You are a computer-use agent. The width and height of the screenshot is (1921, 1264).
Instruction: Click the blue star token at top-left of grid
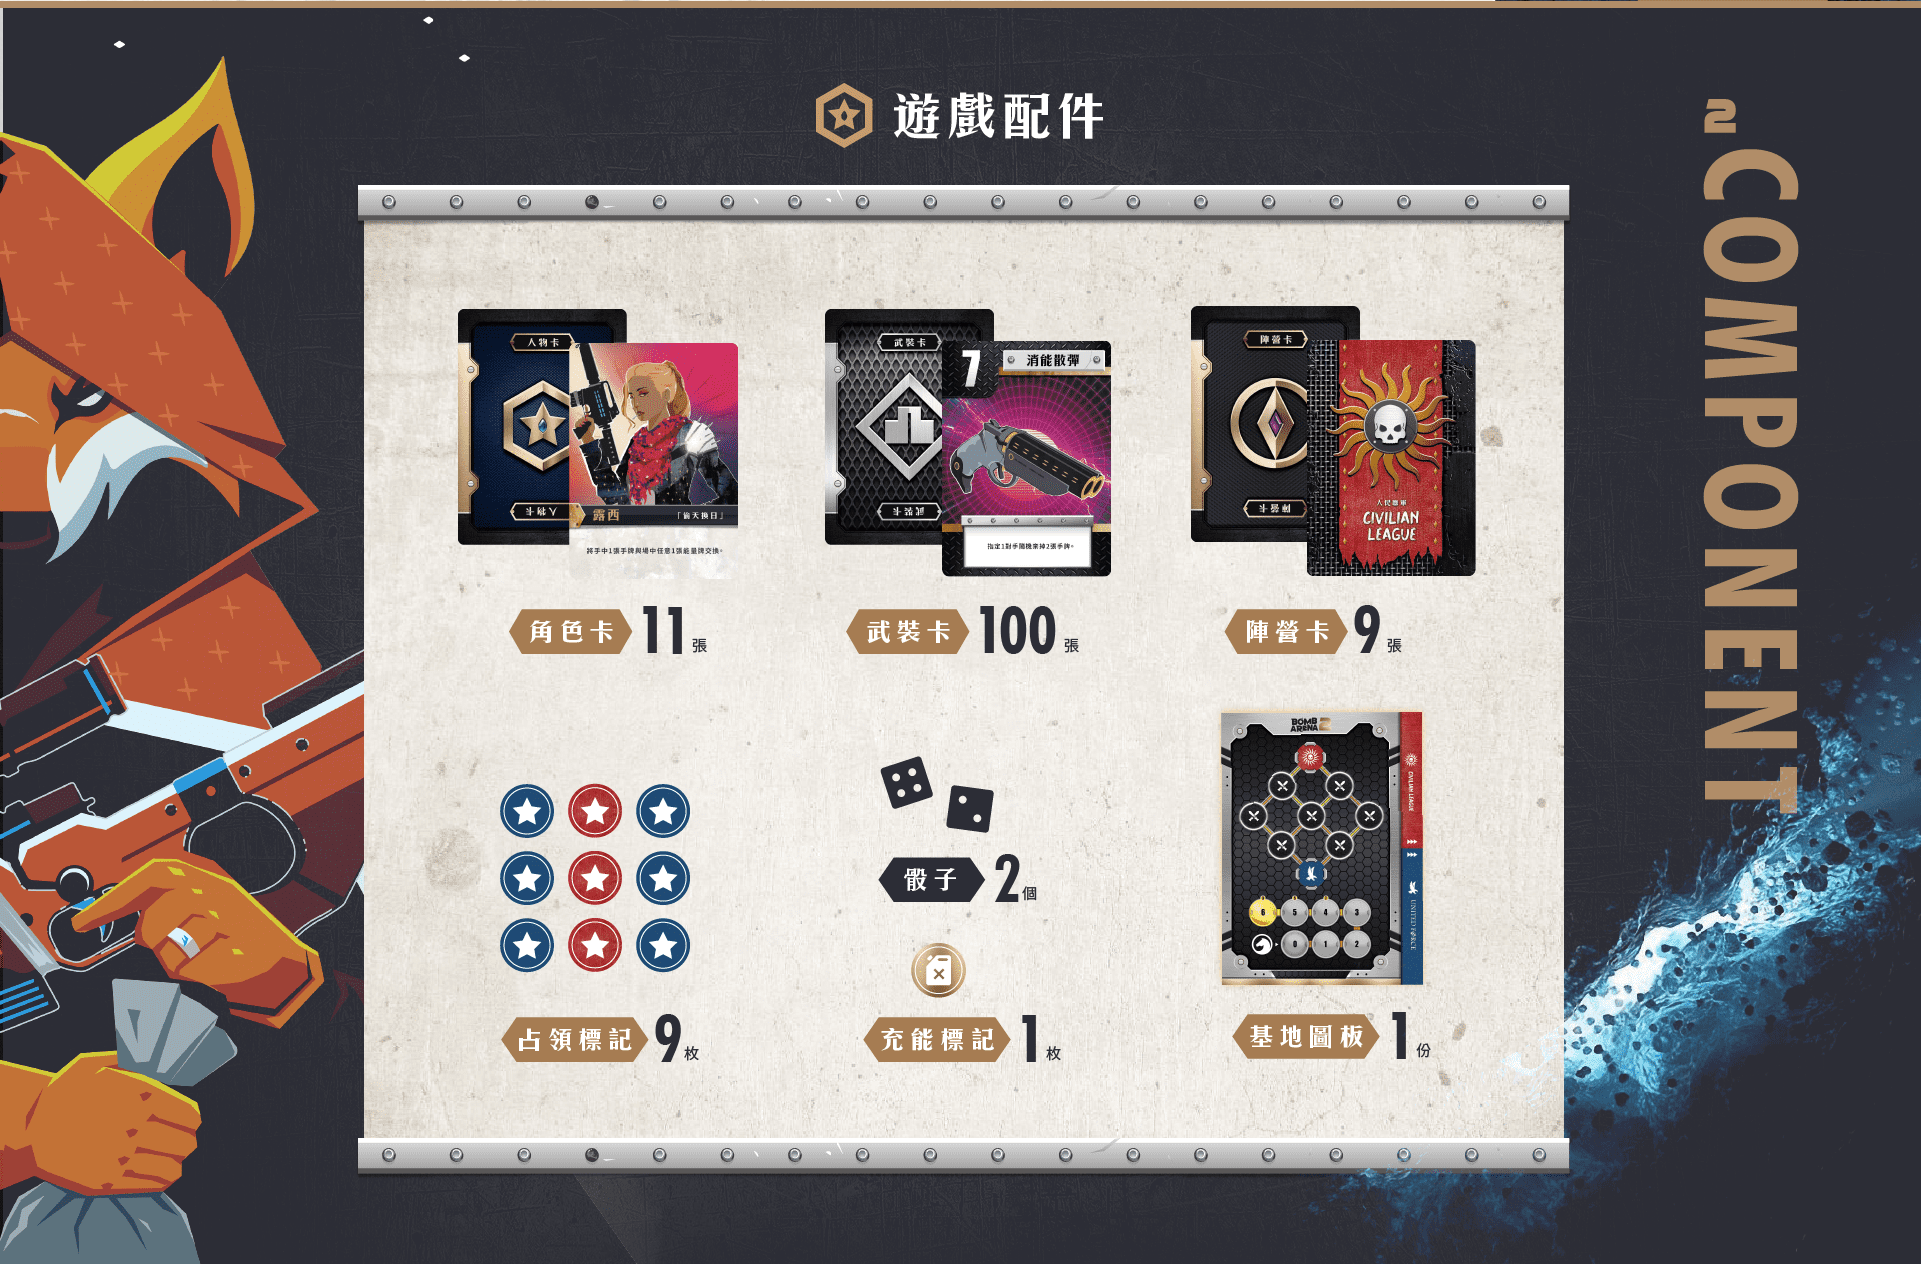528,811
